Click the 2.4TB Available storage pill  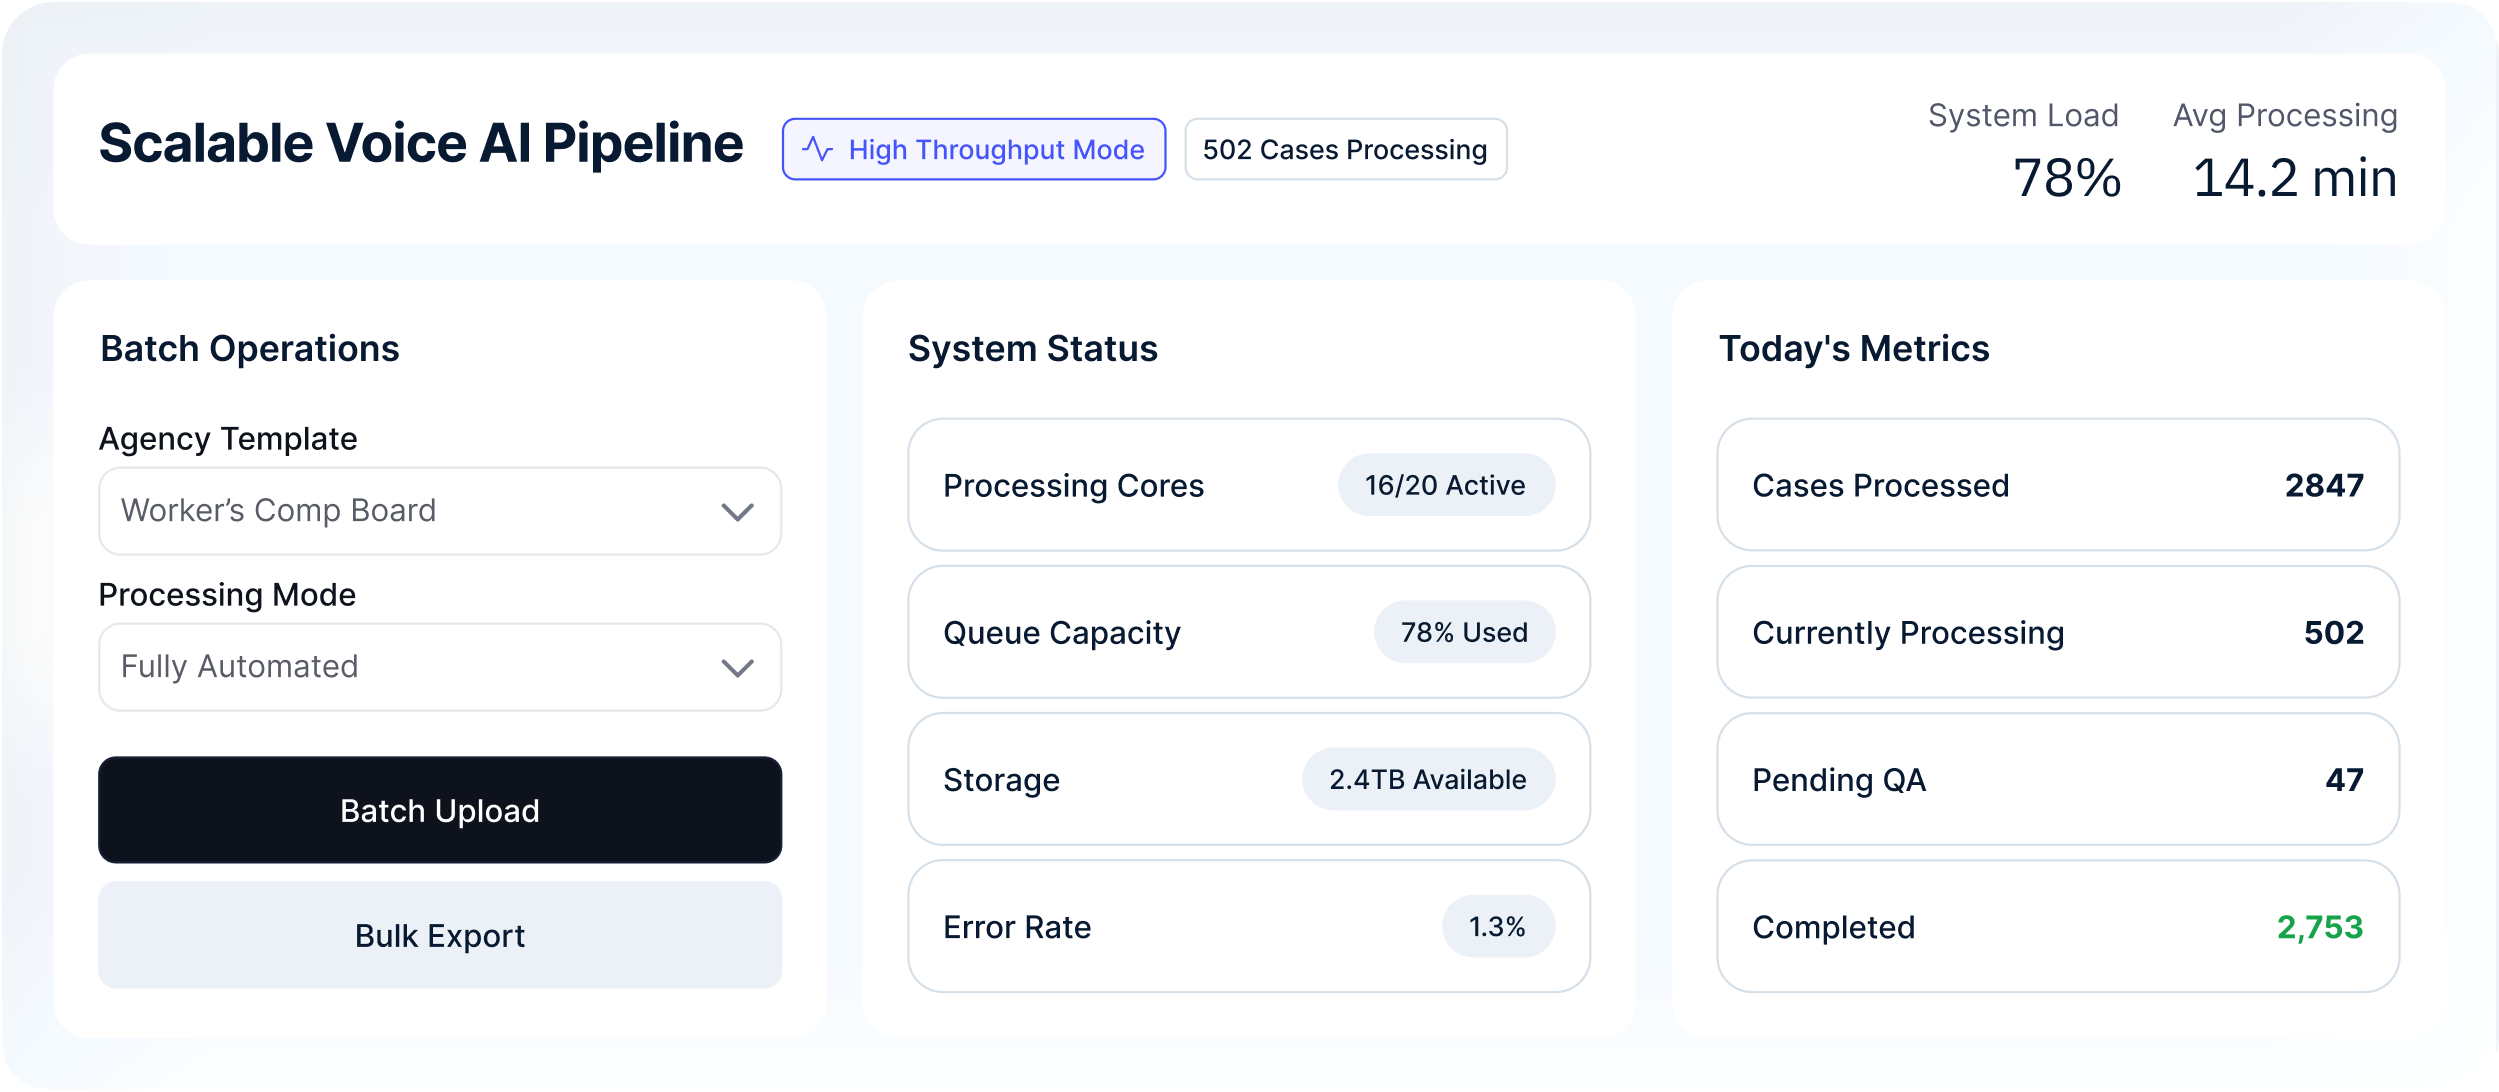coord(1427,780)
